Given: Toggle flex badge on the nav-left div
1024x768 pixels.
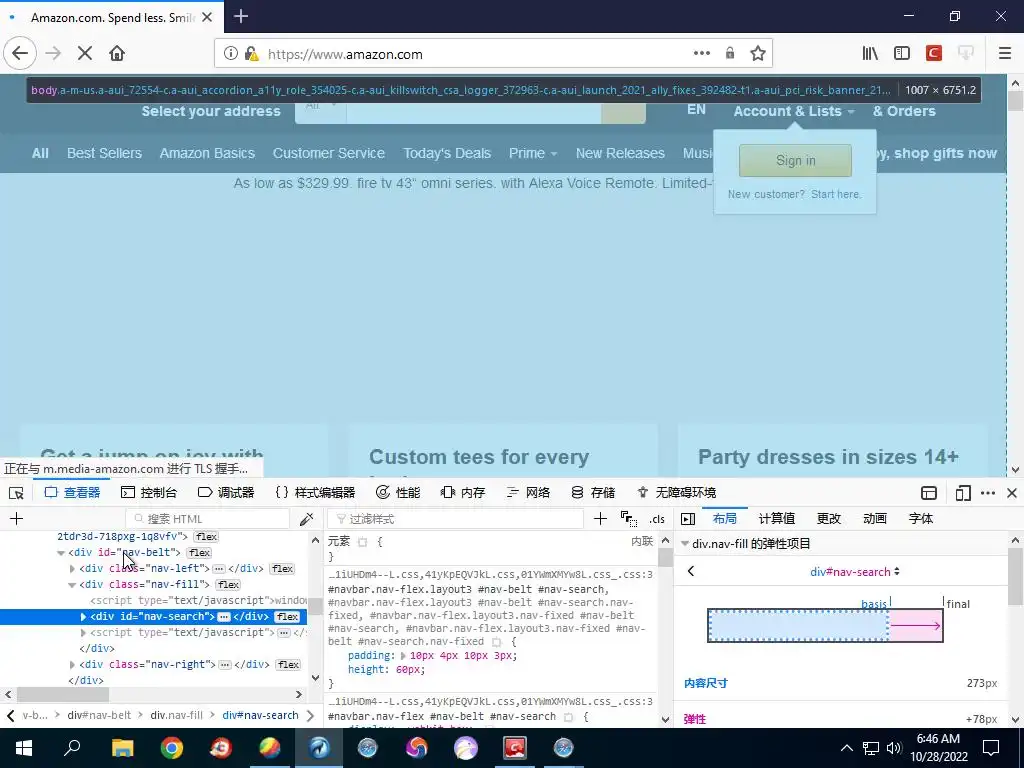Looking at the screenshot, I should 282,569.
